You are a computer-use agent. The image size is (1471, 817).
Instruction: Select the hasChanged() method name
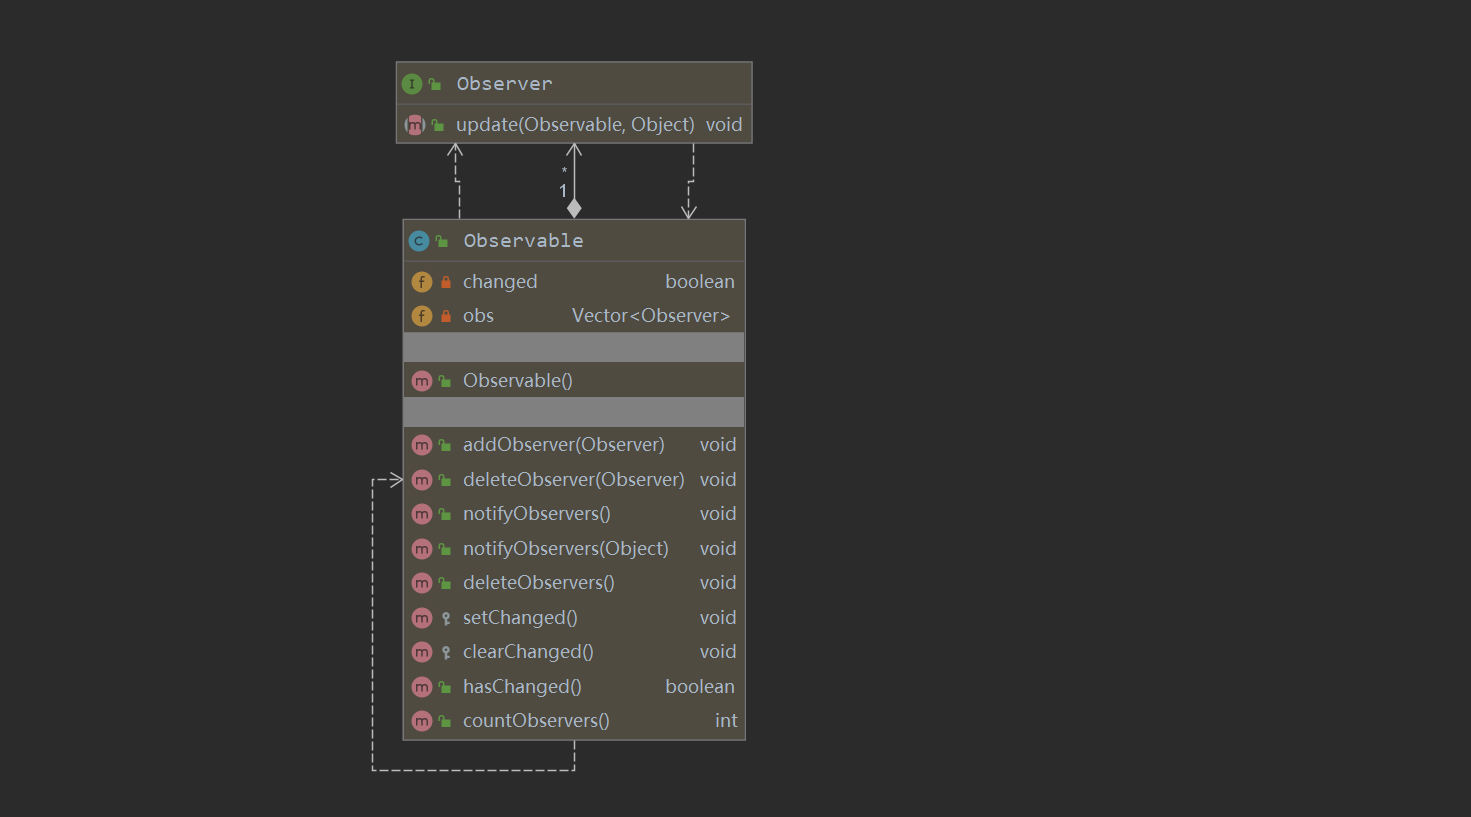pyautogui.click(x=522, y=687)
